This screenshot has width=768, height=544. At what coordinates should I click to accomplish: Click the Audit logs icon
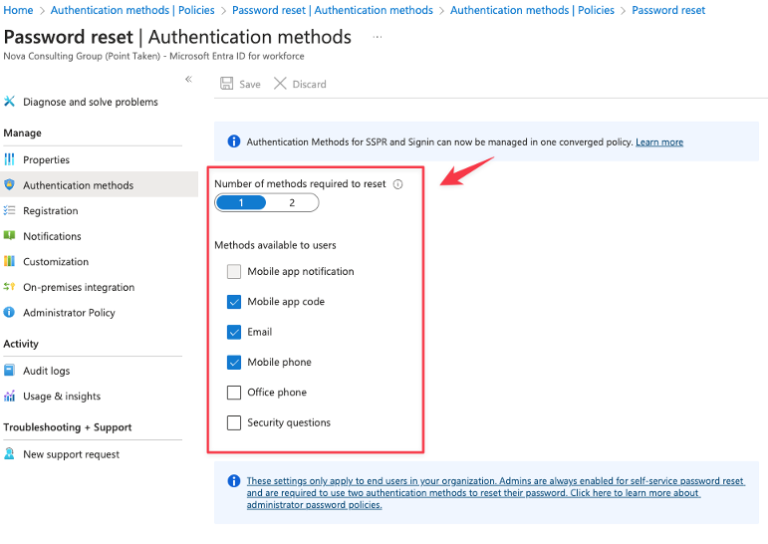pyautogui.click(x=10, y=371)
